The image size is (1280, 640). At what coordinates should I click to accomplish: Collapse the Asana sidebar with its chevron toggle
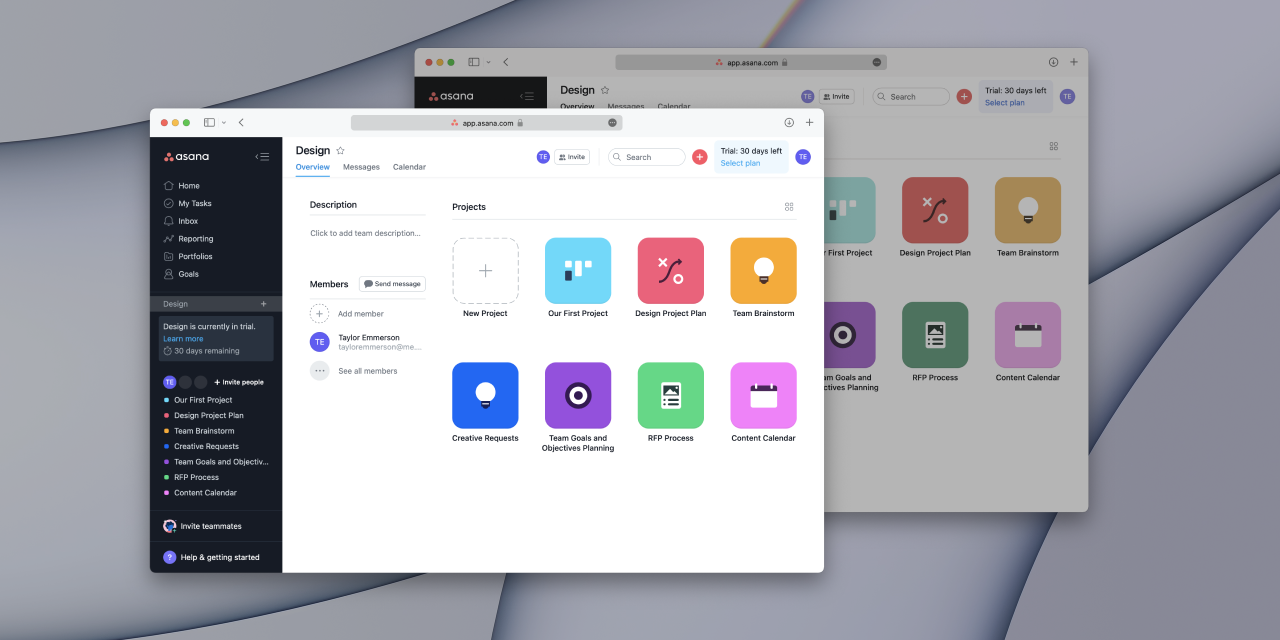[262, 156]
